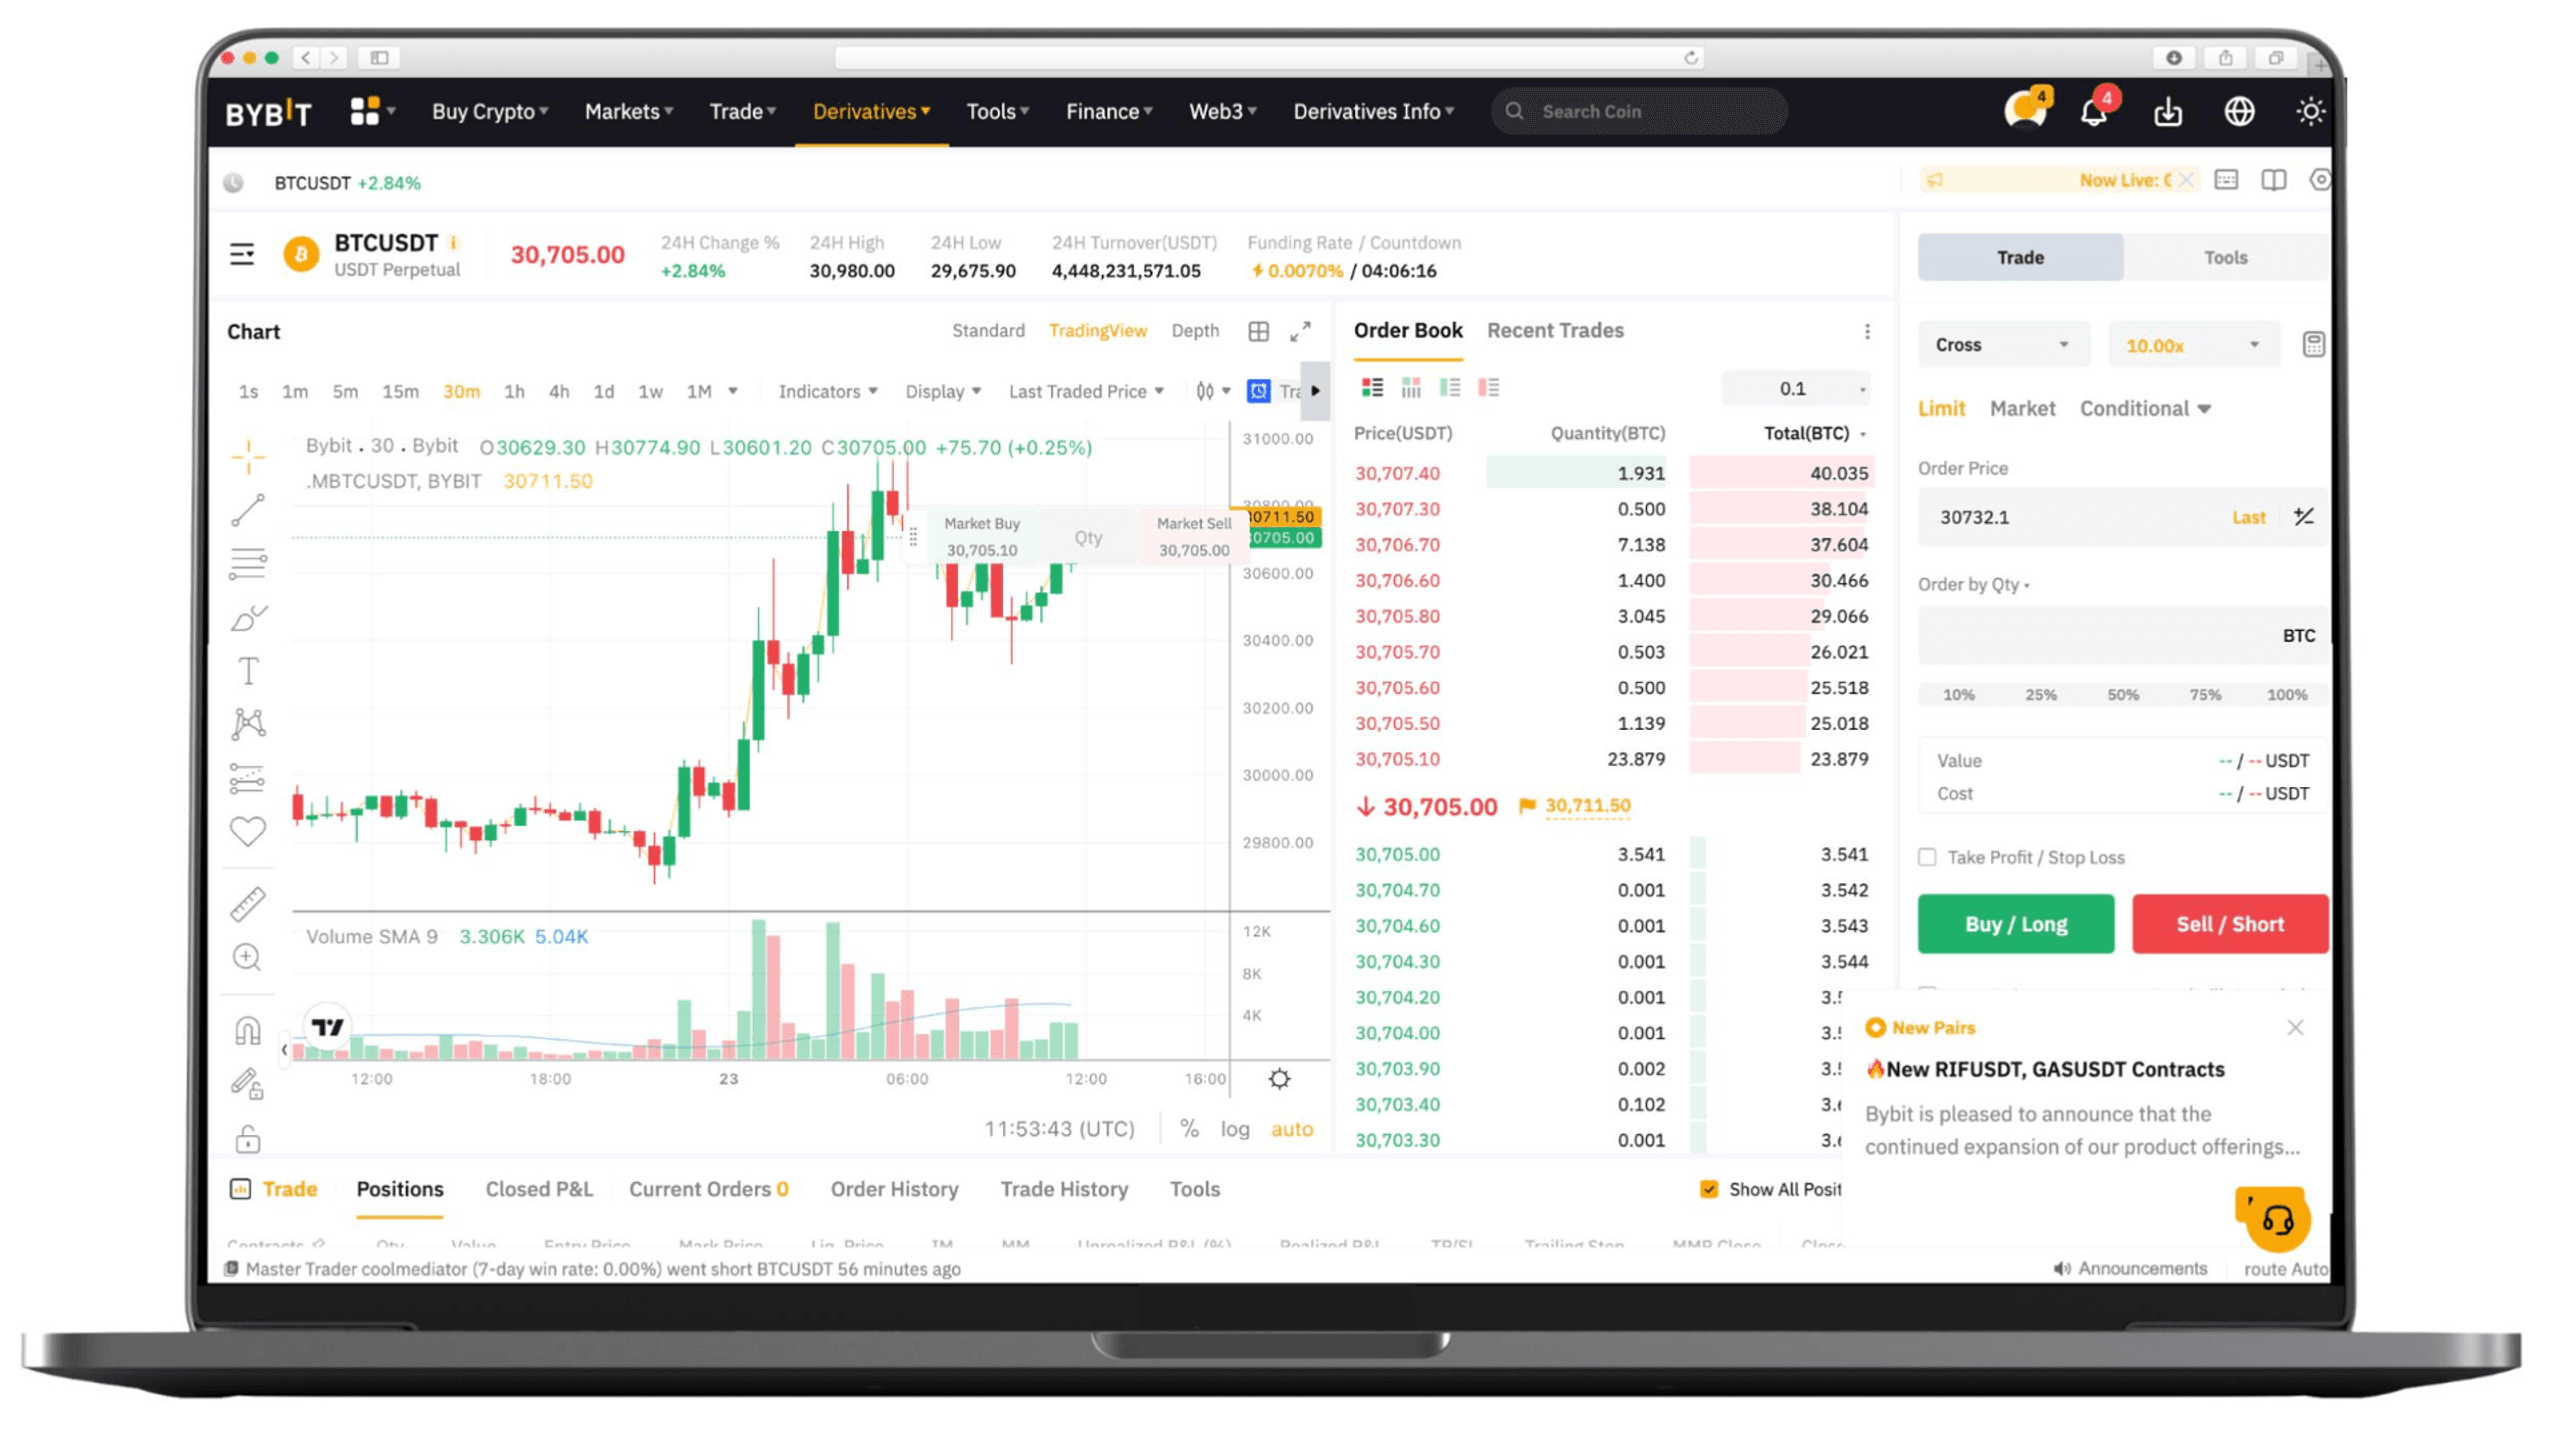Switch to Recent Trades tab

(1554, 330)
